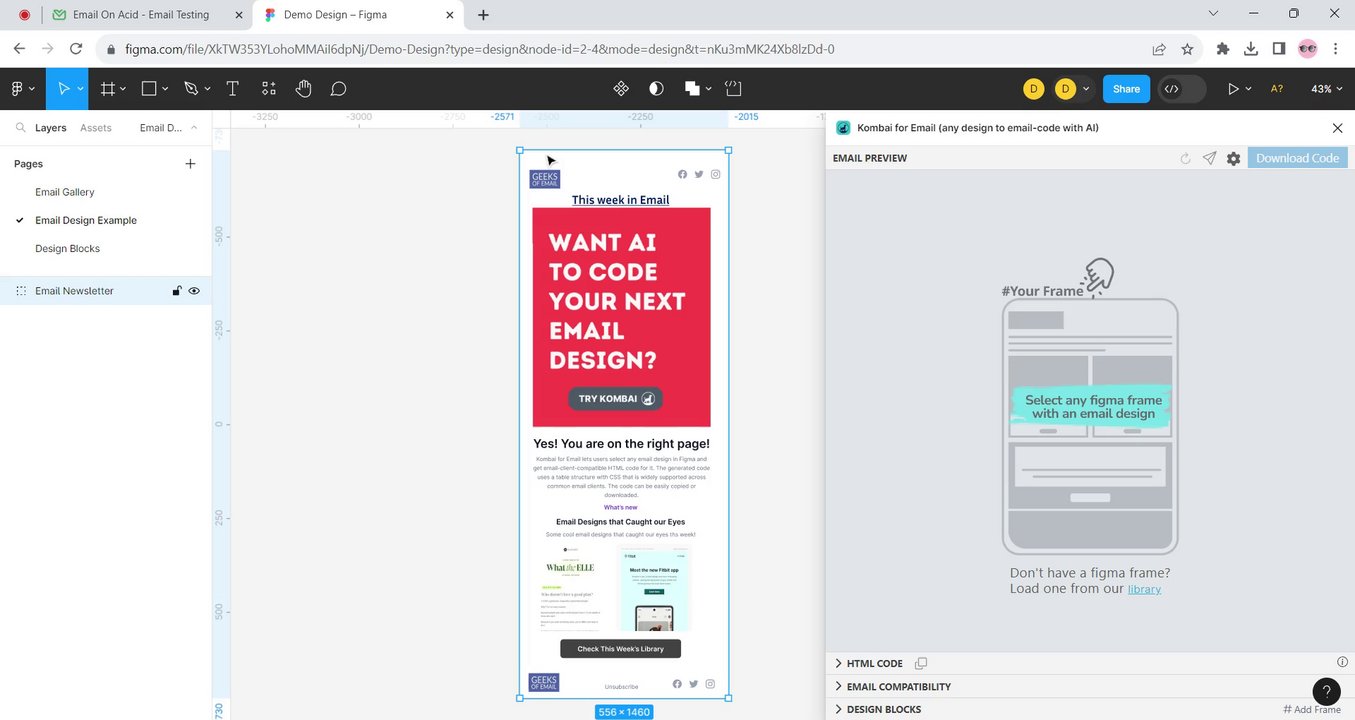The height and width of the screenshot is (720, 1355).
Task: Add a new page with plus icon
Action: click(190, 164)
